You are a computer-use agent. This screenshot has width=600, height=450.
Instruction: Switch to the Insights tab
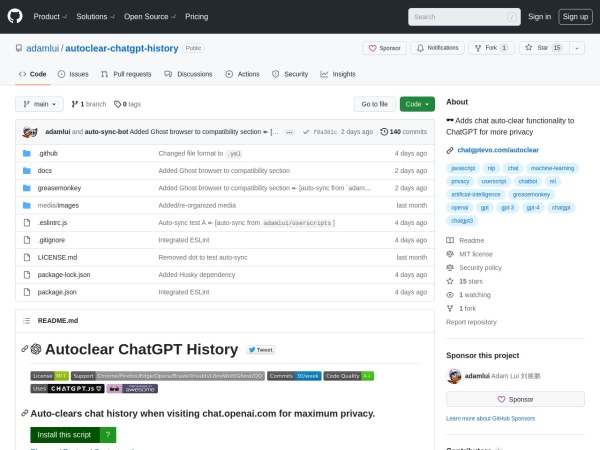tap(338, 74)
